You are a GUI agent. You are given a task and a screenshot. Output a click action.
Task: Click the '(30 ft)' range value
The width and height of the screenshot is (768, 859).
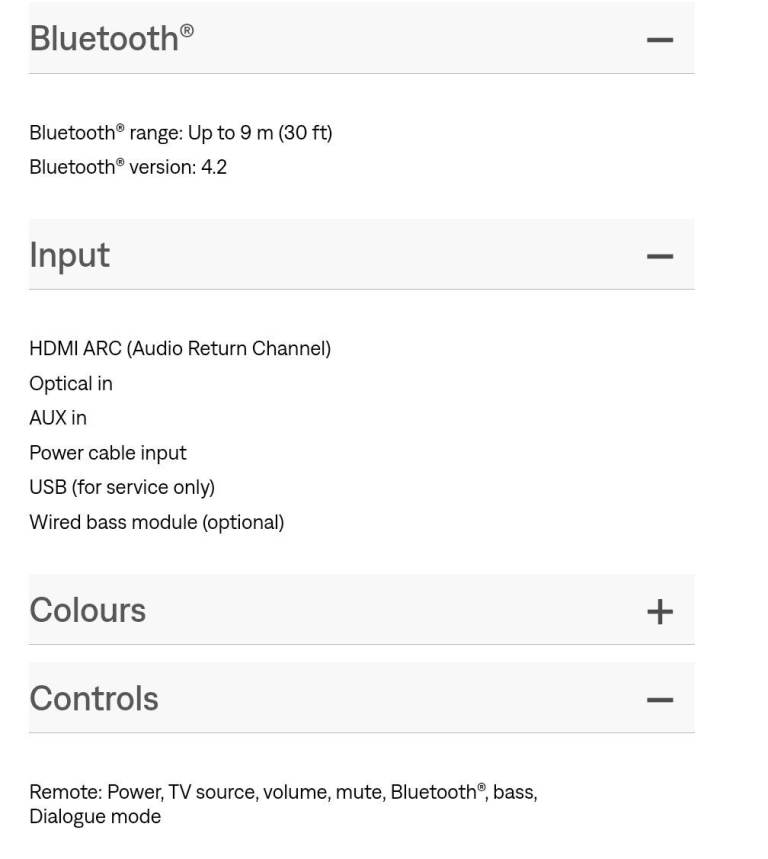tap(306, 133)
